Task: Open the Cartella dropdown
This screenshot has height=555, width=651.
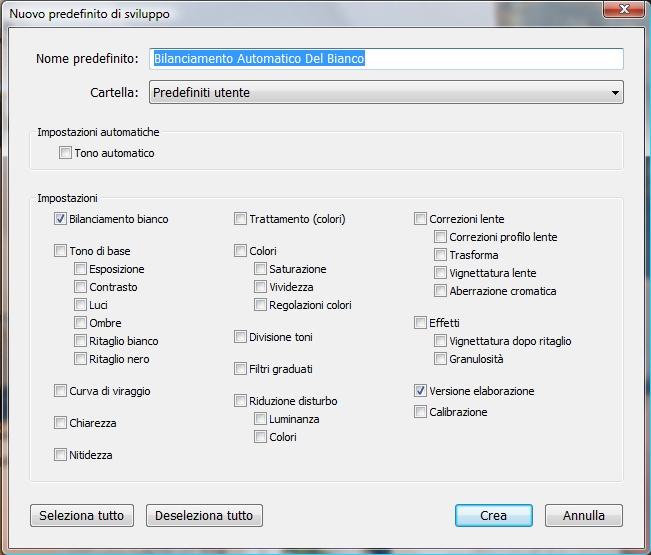Action: pyautogui.click(x=386, y=92)
